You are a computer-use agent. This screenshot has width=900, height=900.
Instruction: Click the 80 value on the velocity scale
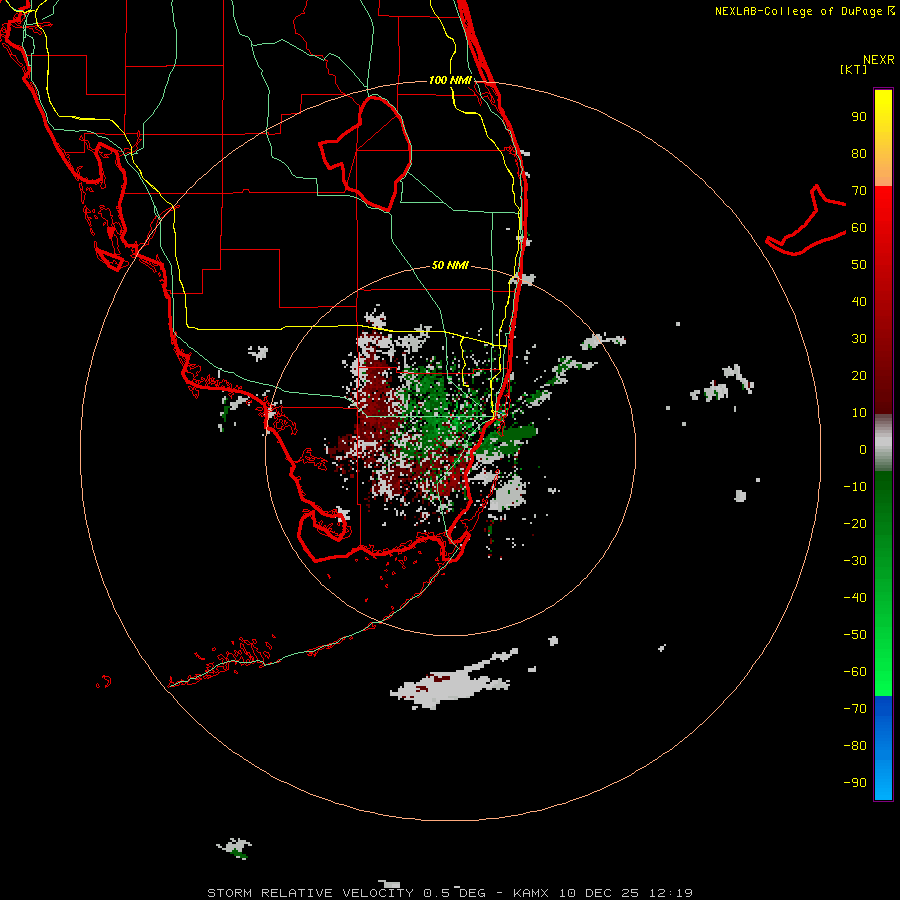tap(859, 154)
